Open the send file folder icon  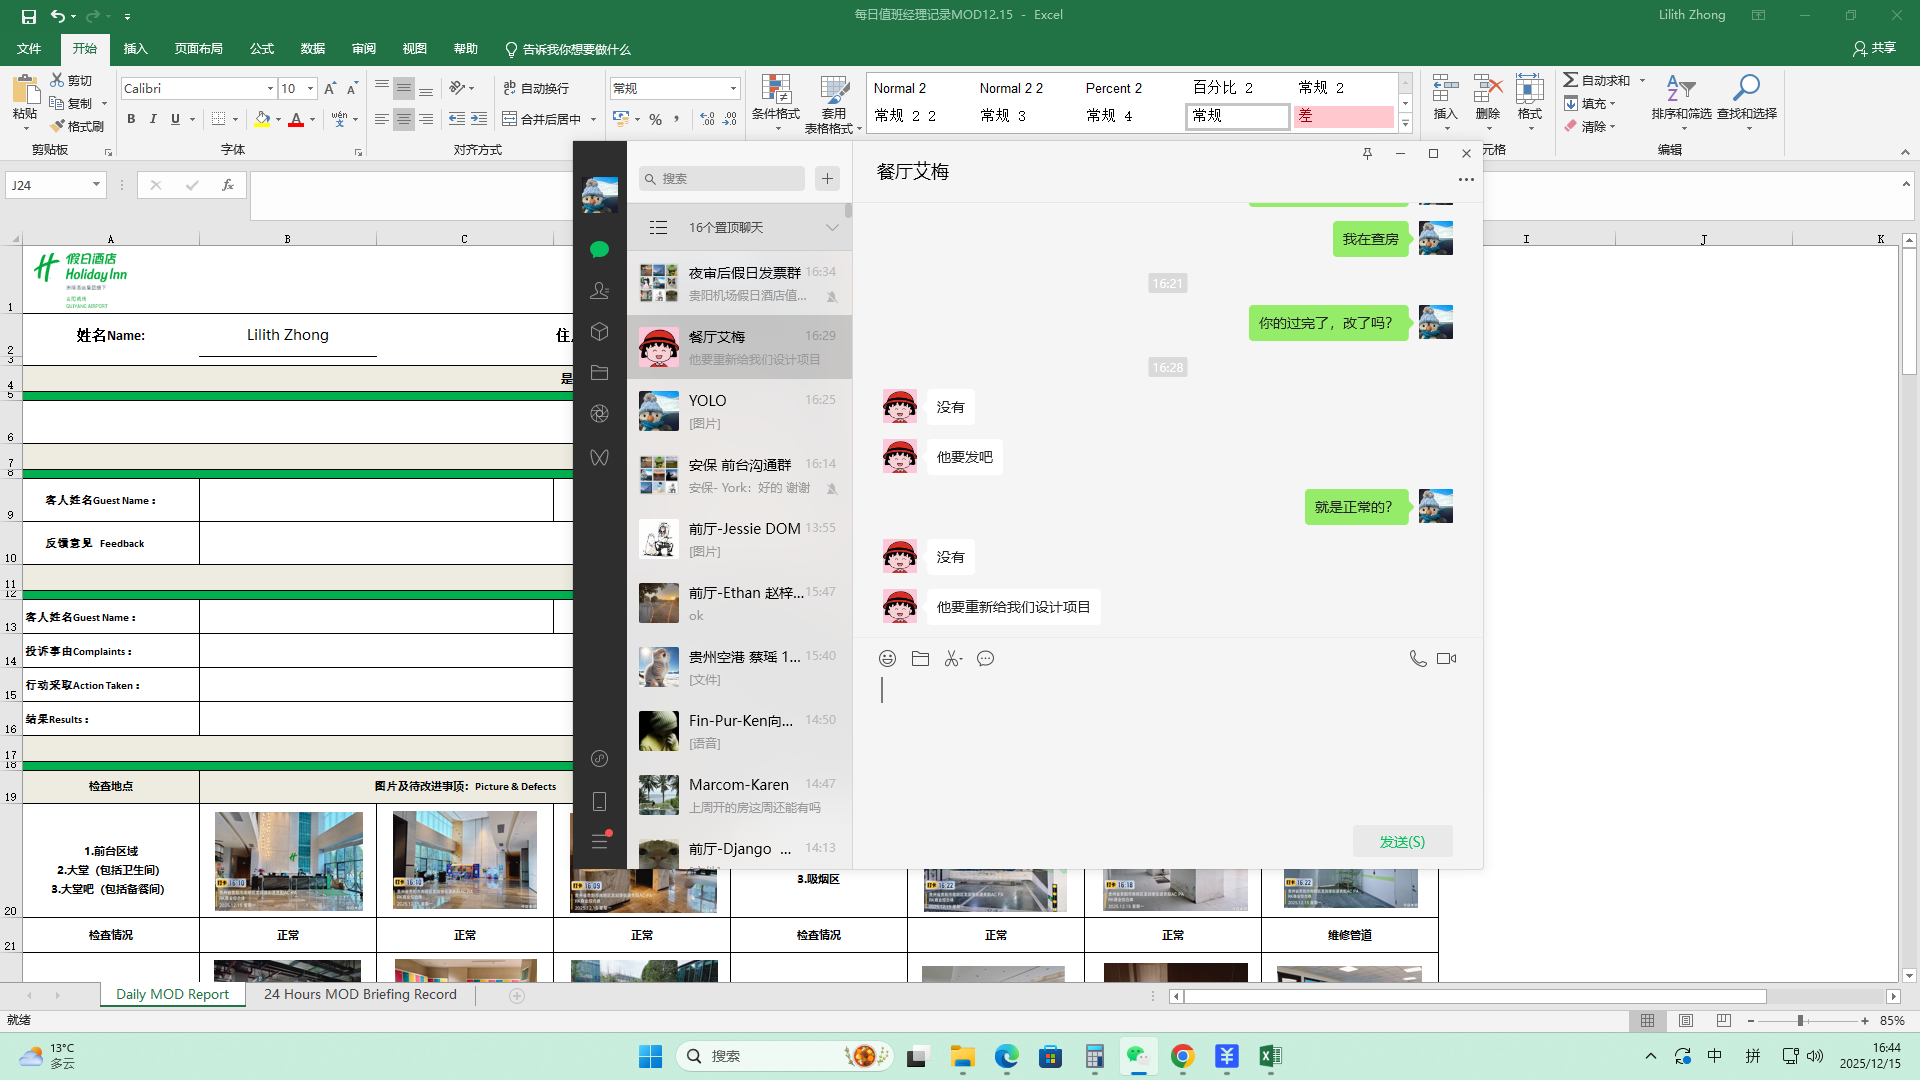[x=920, y=659]
